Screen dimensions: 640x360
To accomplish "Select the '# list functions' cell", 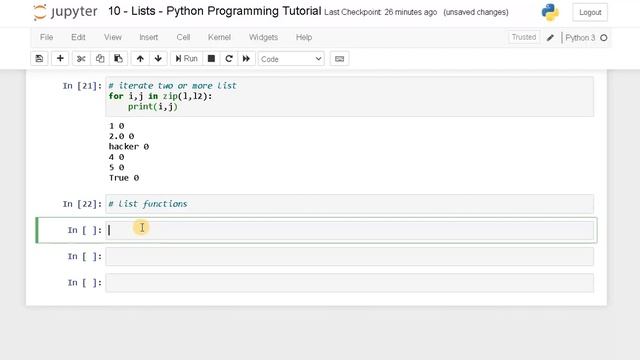I will [x=349, y=204].
